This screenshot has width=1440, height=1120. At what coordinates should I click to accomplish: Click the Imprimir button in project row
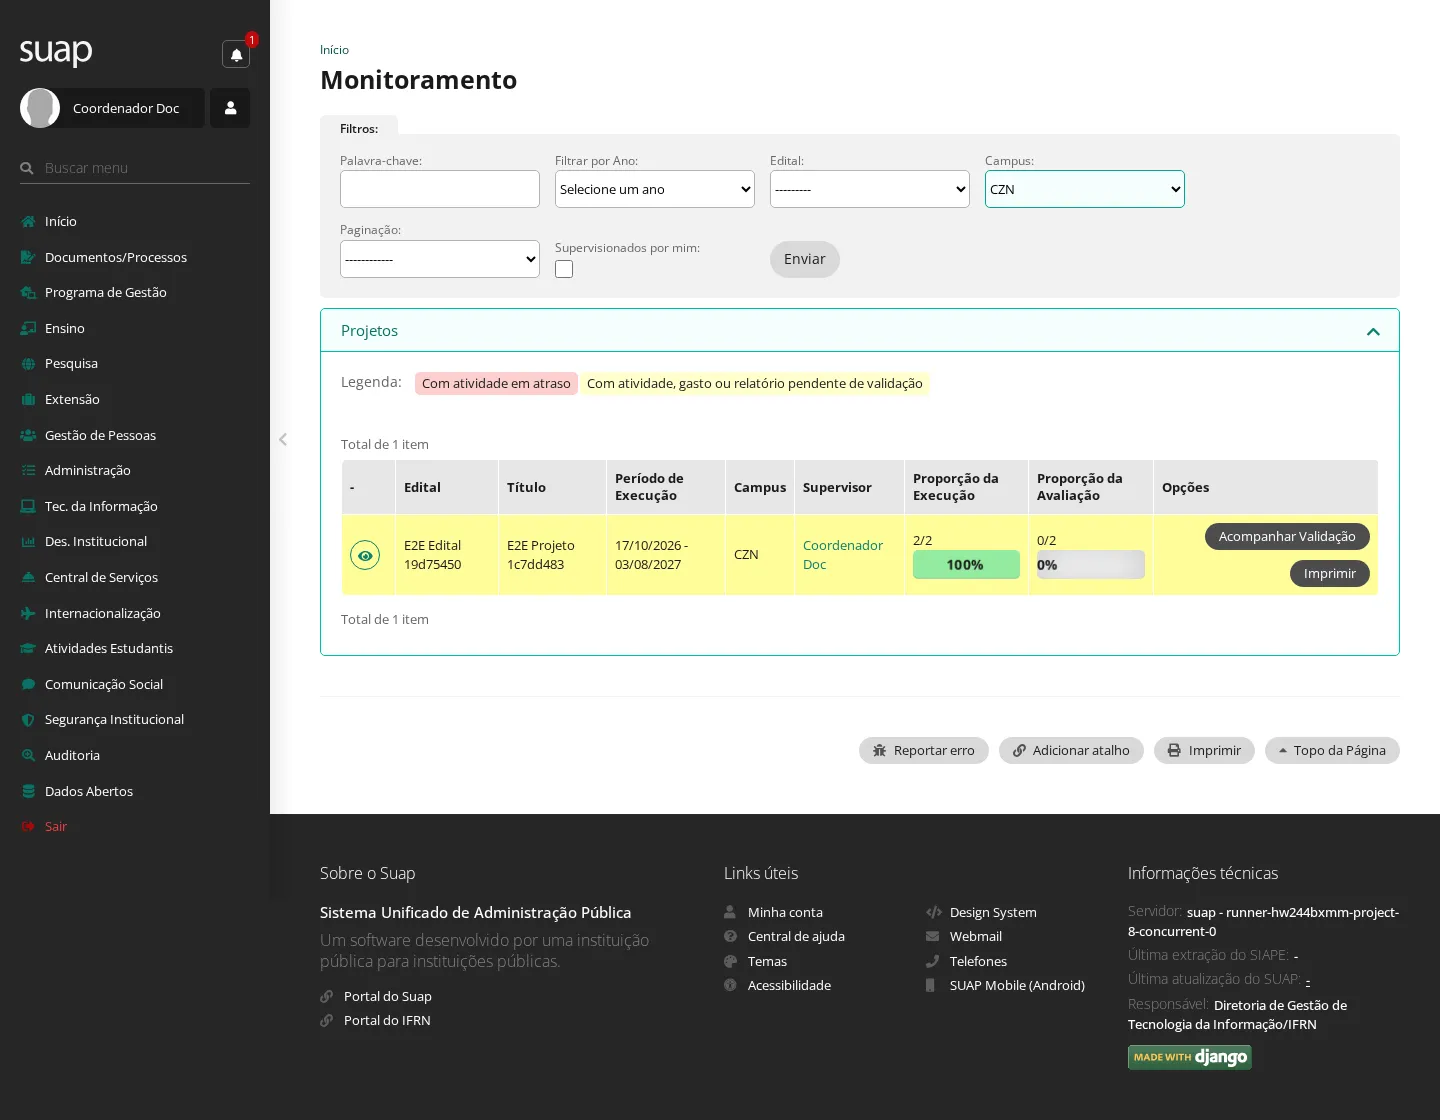[1330, 574]
